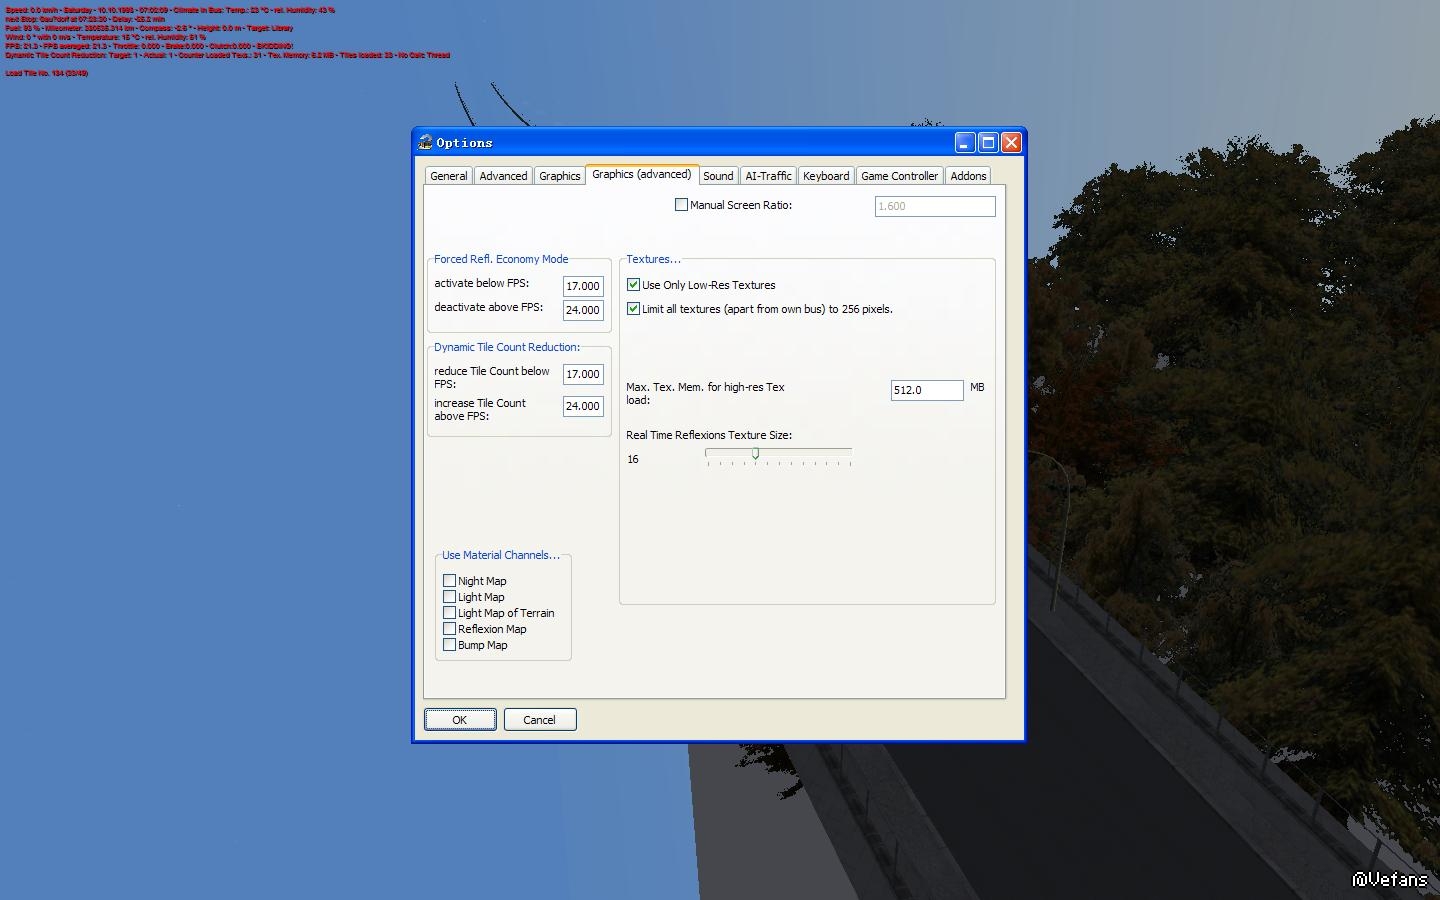This screenshot has width=1440, height=900.
Task: Click the Options window title icon
Action: point(425,143)
